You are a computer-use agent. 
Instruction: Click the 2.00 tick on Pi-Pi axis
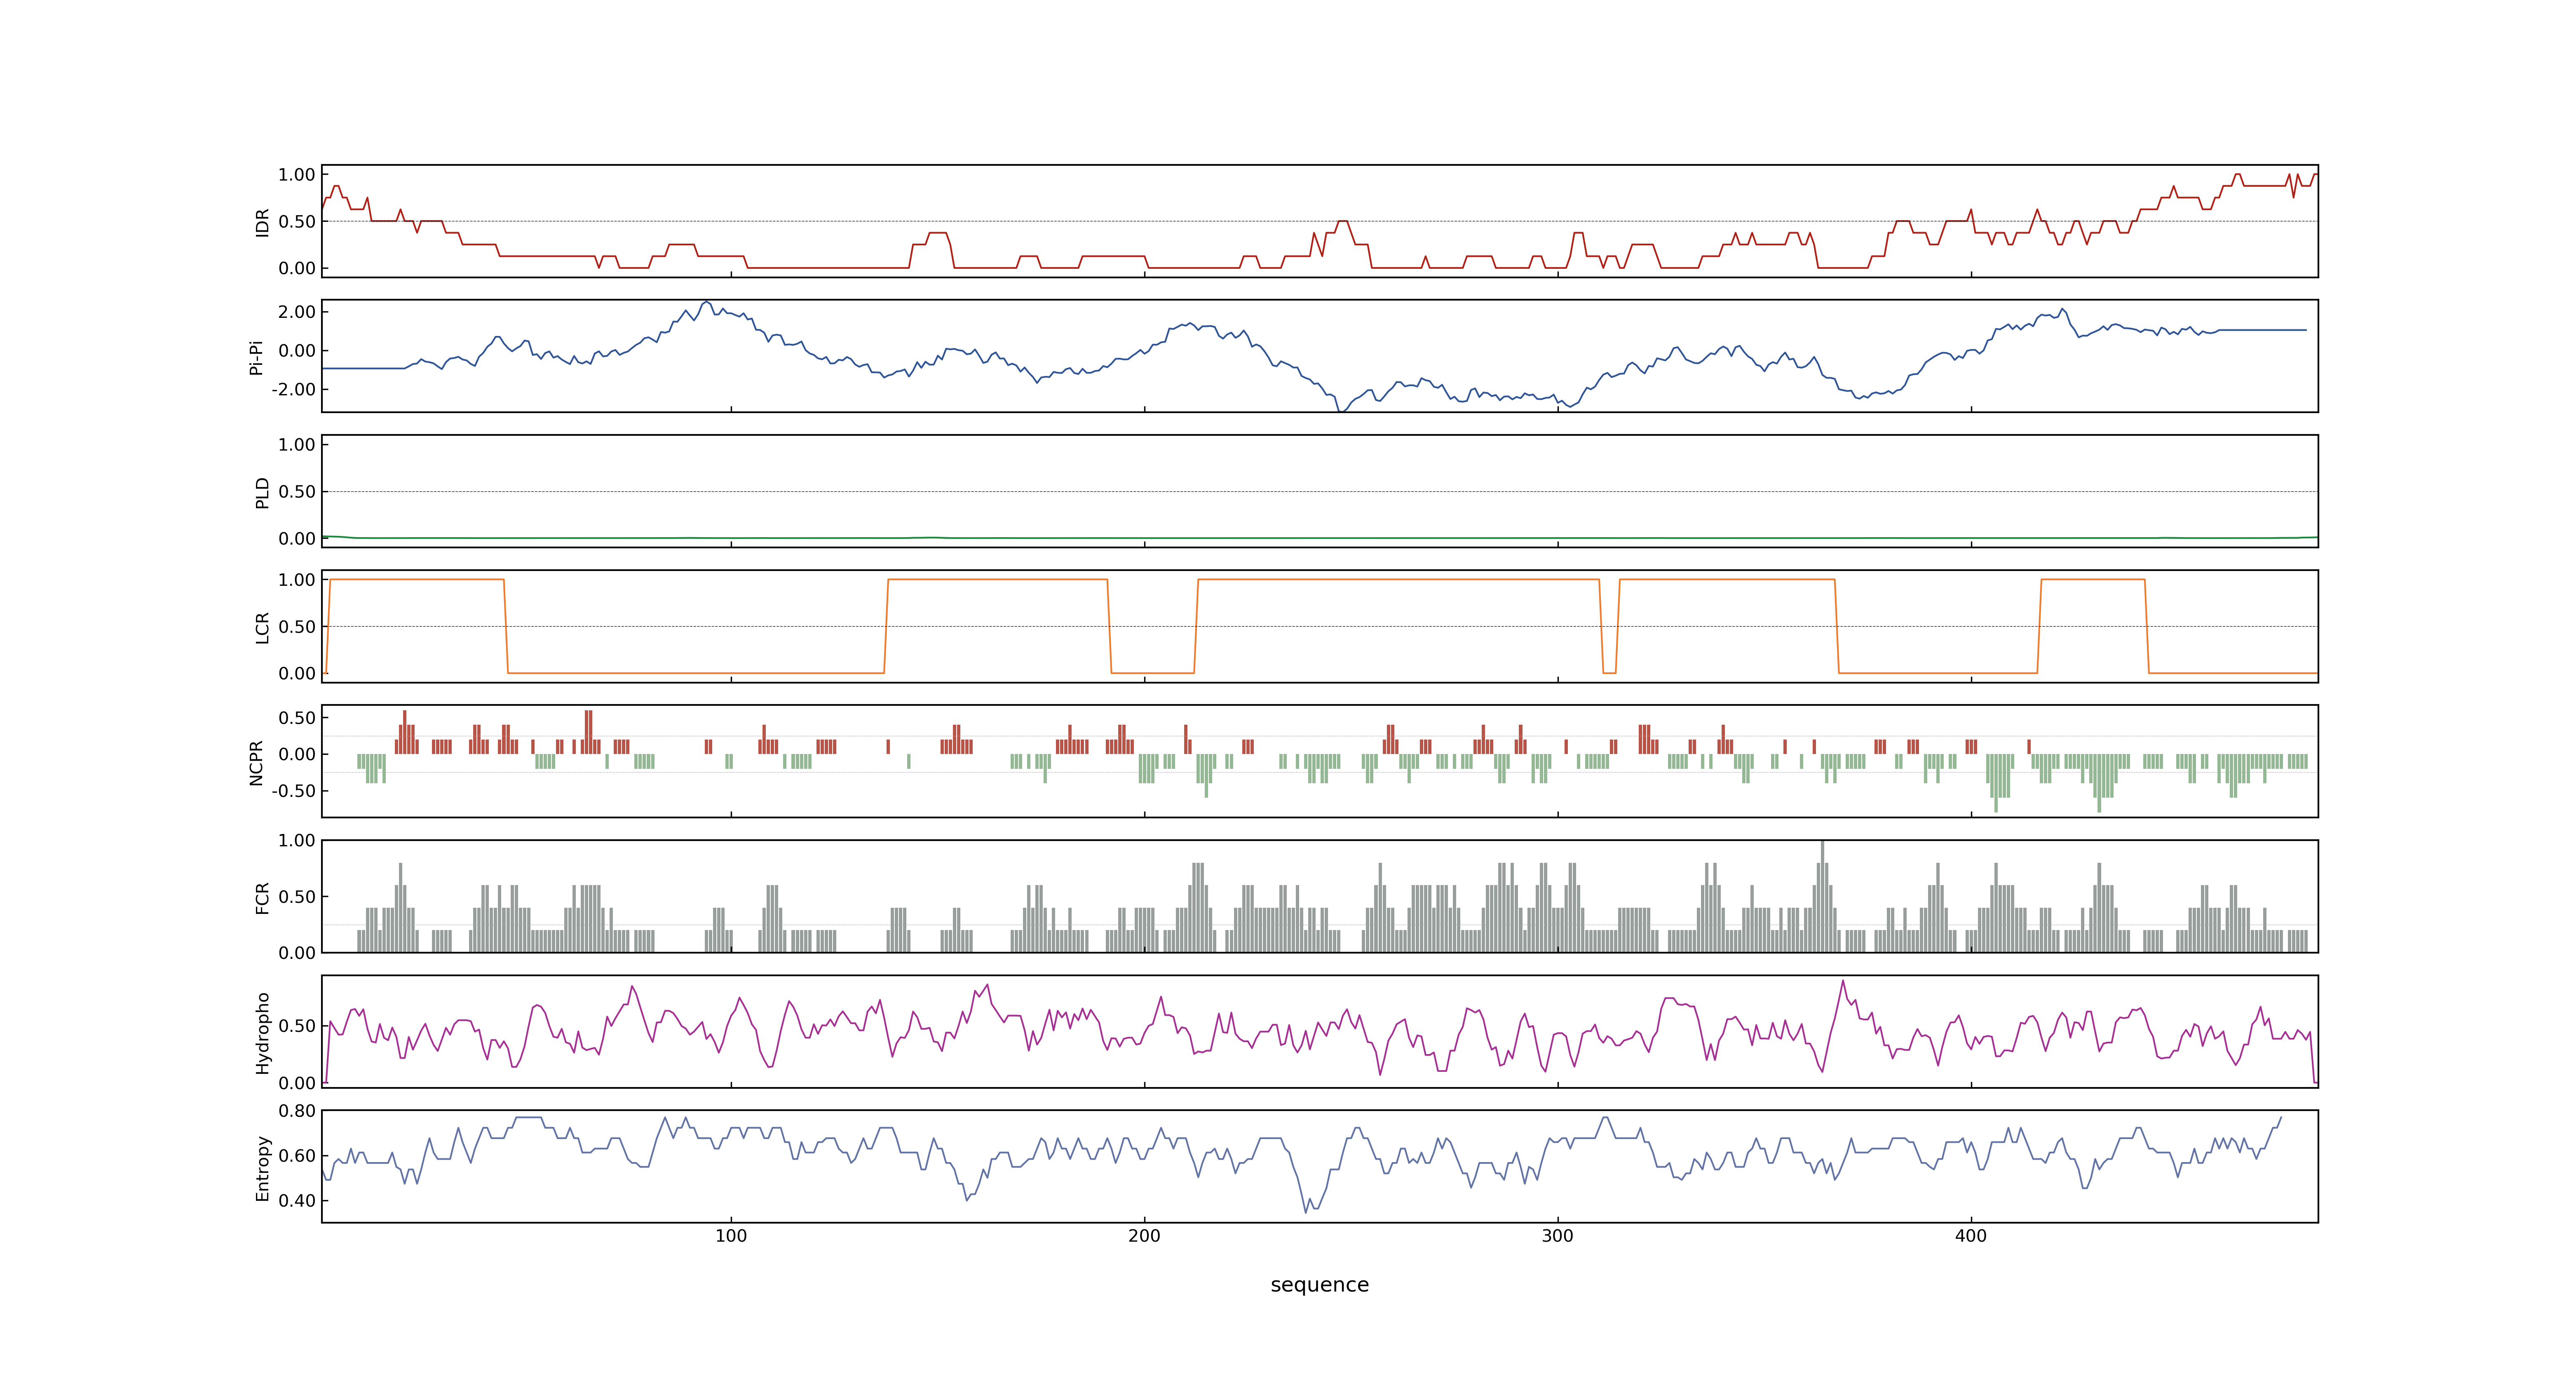[x=297, y=312]
